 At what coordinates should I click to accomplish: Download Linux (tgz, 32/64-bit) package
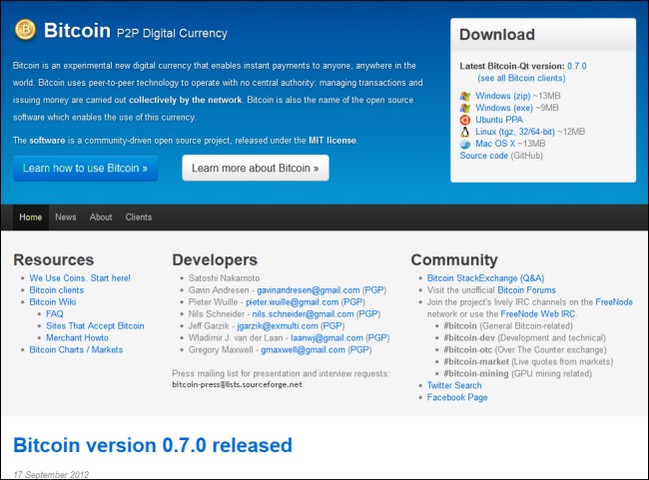tap(515, 132)
